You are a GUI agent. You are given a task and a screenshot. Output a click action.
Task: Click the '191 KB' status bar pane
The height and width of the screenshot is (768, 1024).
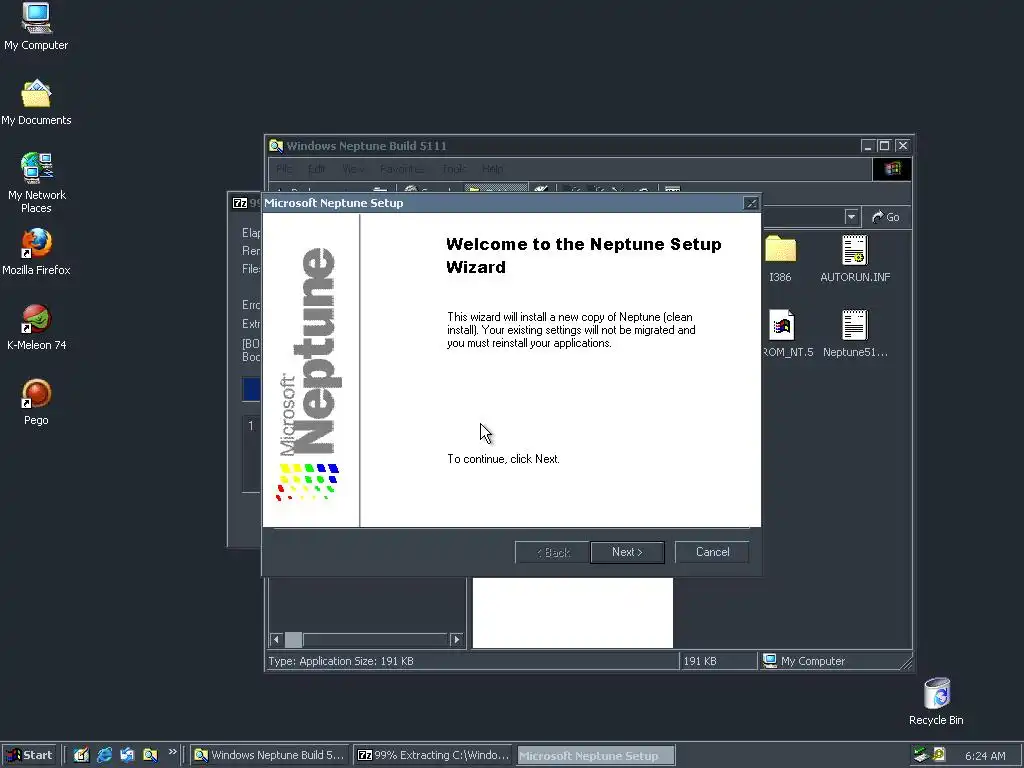tap(718, 661)
